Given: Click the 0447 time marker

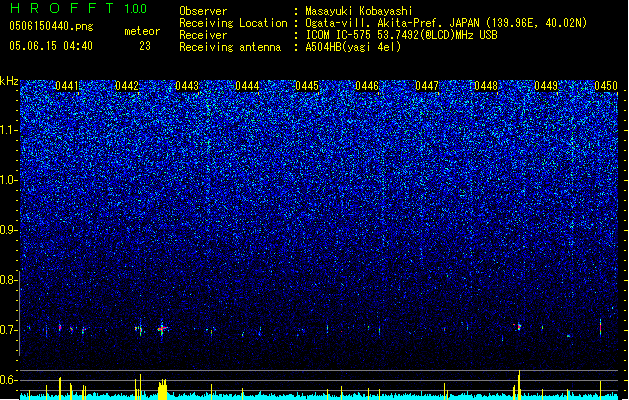Looking at the screenshot, I should coord(427,86).
